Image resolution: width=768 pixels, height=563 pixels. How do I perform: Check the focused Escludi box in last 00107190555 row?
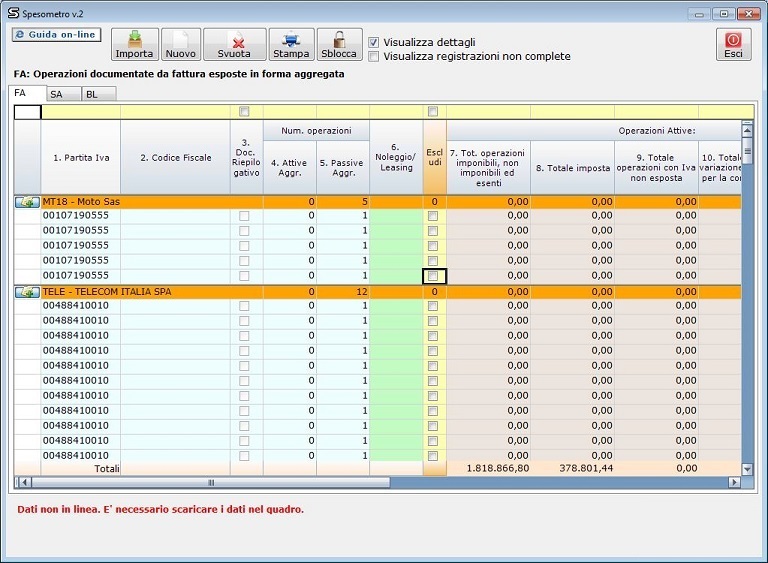coord(432,276)
